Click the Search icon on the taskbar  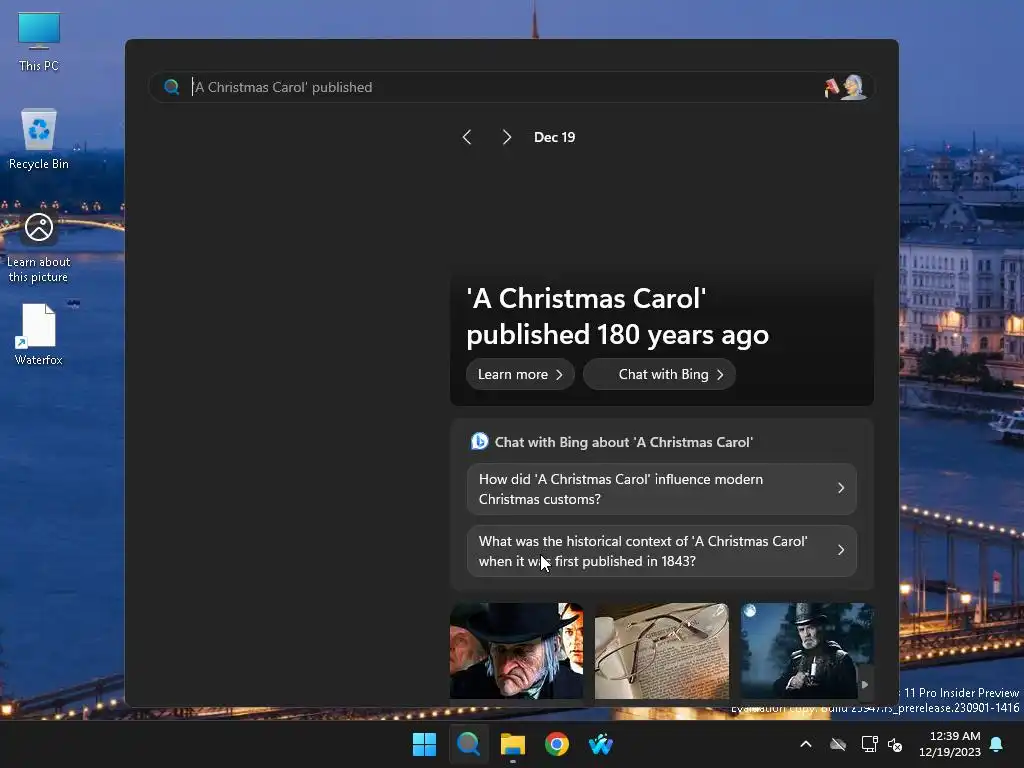pos(468,744)
